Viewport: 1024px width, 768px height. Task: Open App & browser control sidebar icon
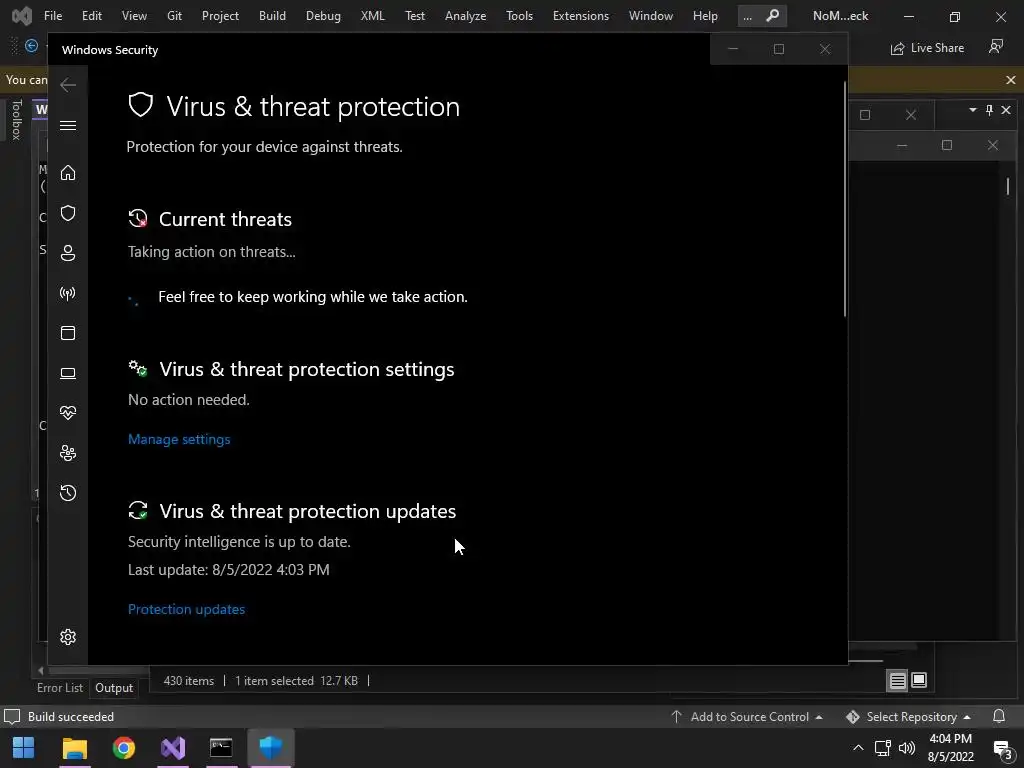(x=68, y=333)
